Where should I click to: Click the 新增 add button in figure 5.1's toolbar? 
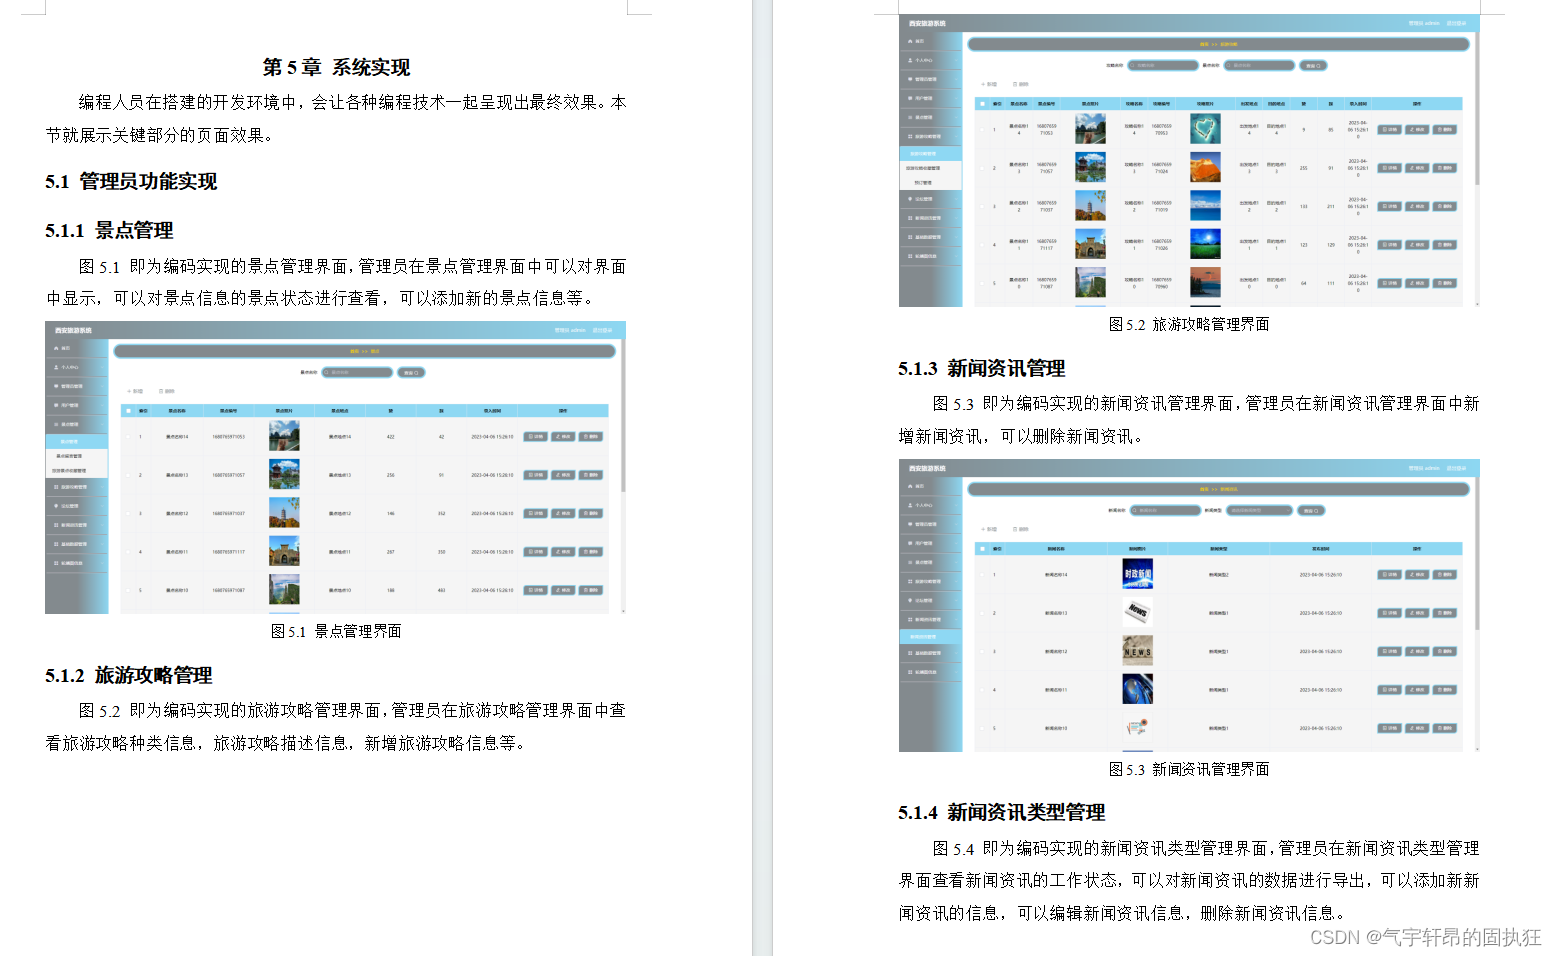click(135, 391)
